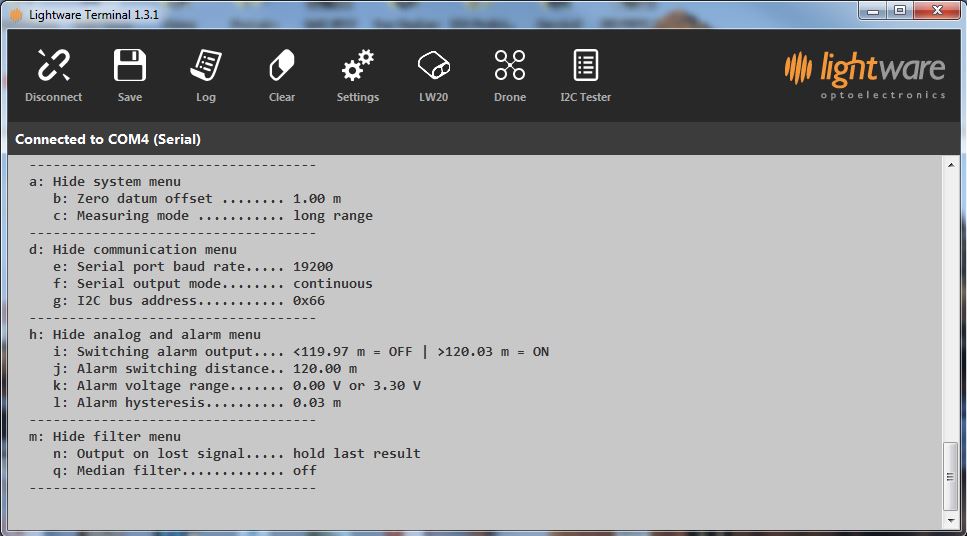The image size is (967, 536).
Task: Click the 'Hide filter menu' entry
Action: click(105, 437)
